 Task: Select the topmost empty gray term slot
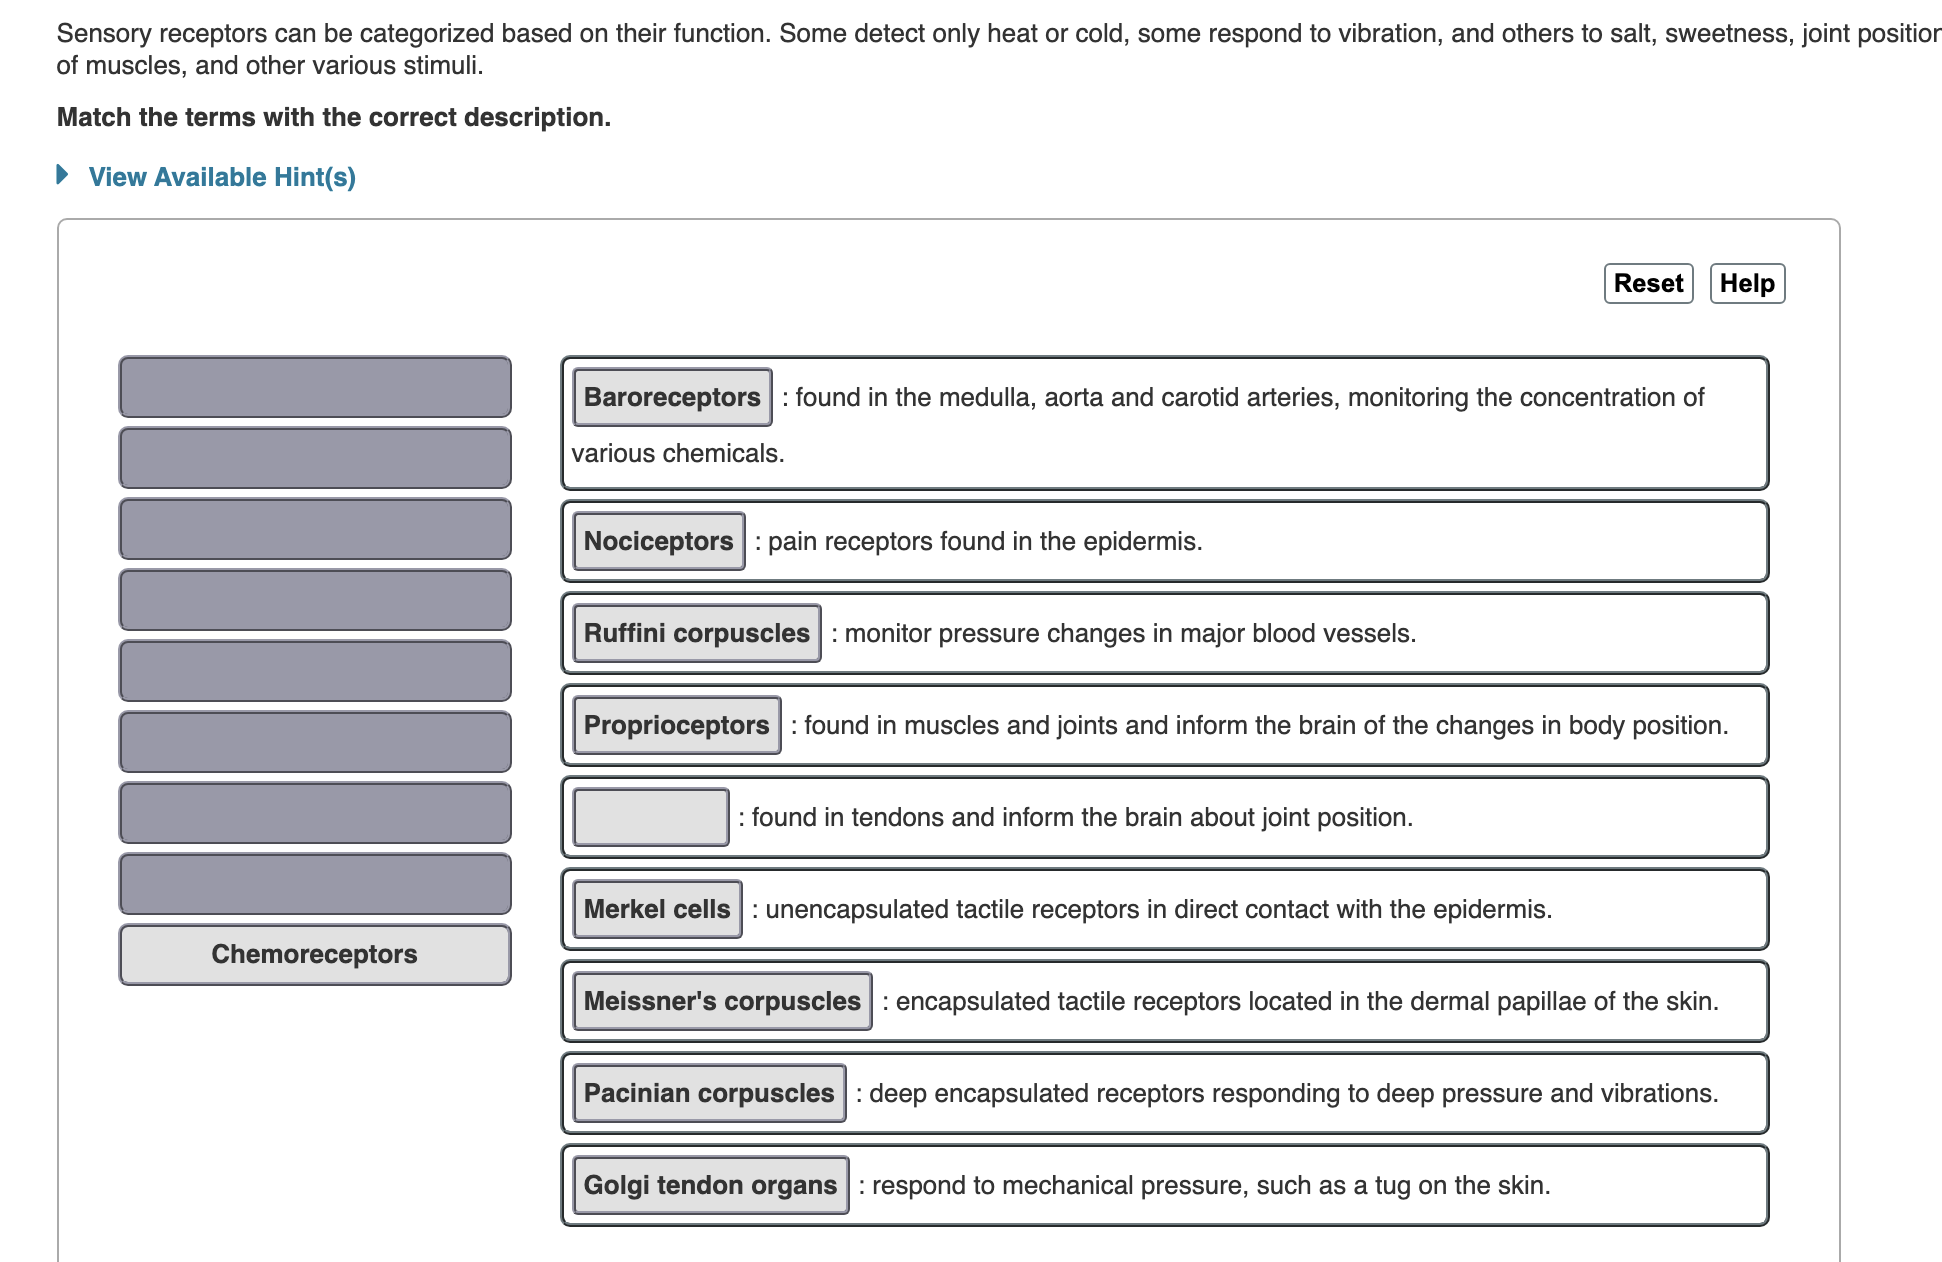tap(315, 387)
